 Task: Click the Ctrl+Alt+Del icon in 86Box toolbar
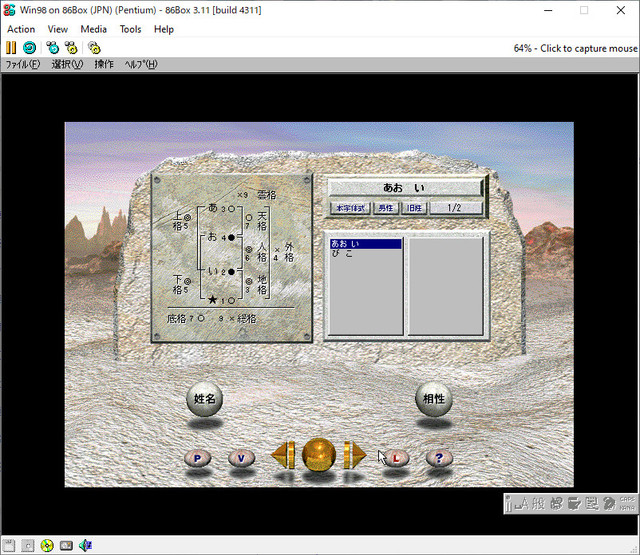(53, 48)
